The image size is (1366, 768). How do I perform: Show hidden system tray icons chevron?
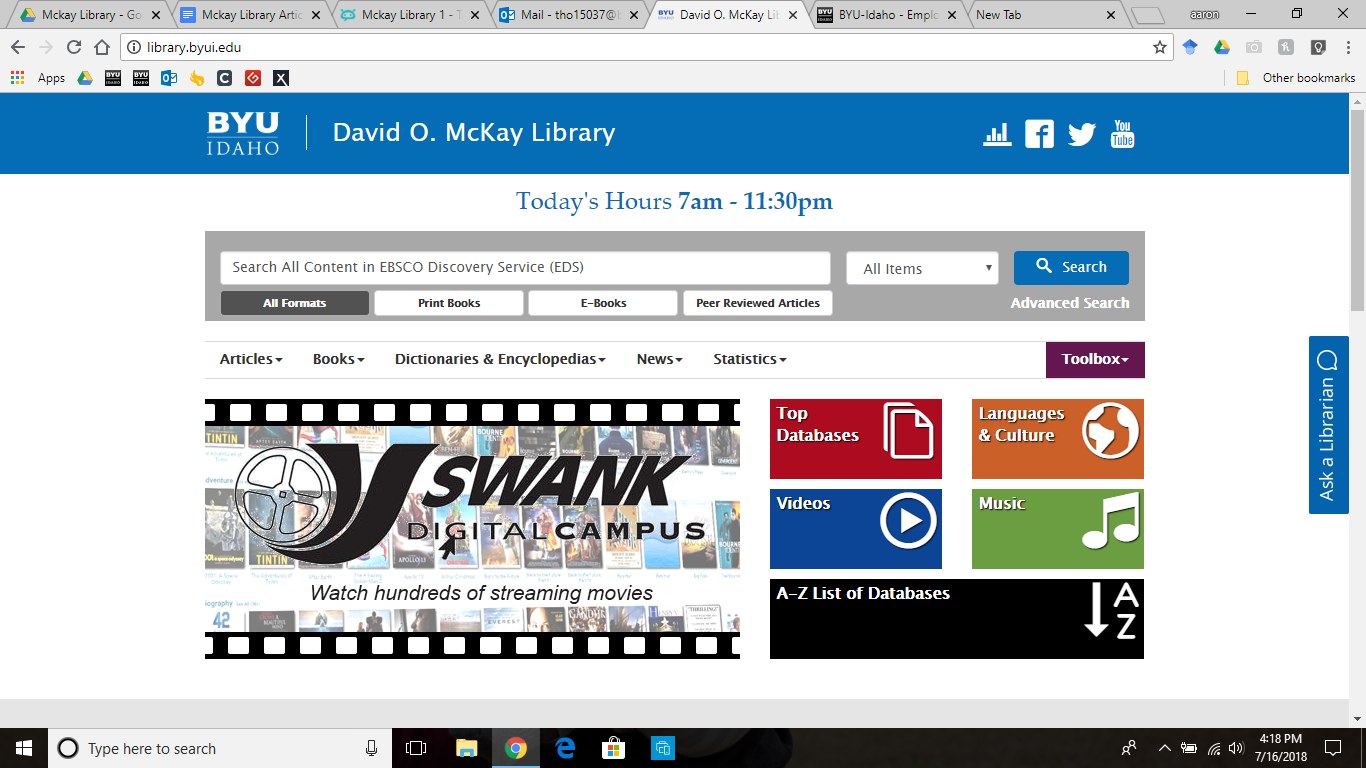click(1164, 748)
